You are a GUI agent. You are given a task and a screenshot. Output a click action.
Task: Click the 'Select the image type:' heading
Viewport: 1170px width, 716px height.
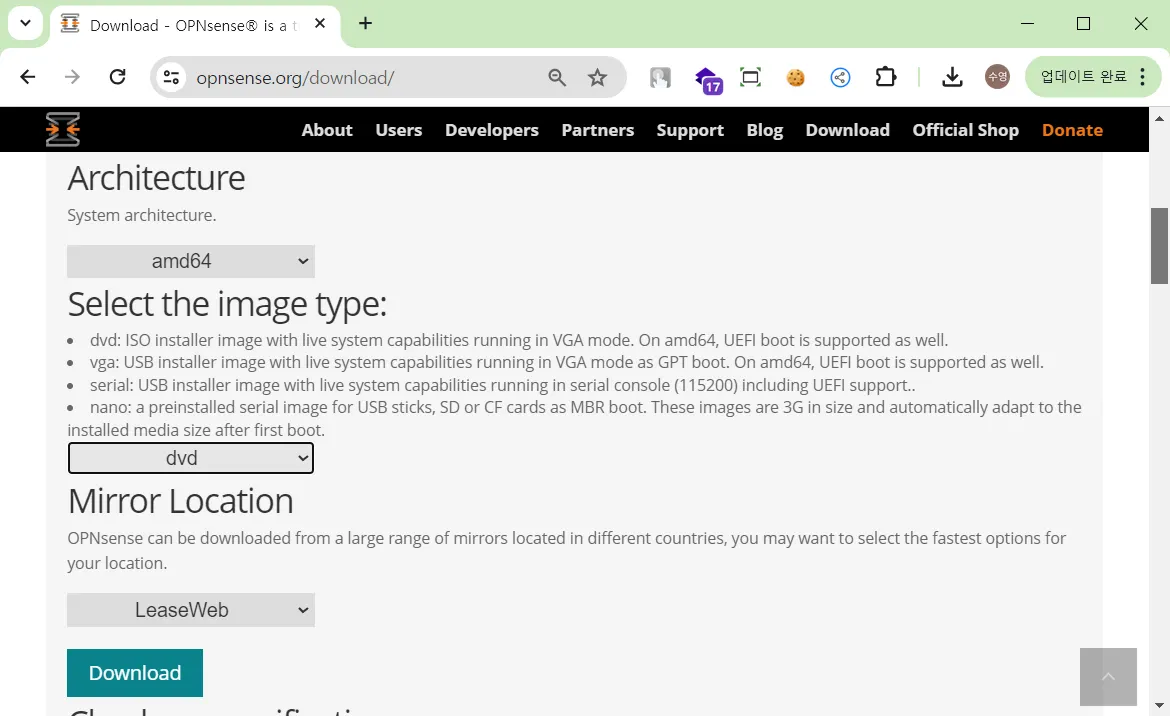pos(228,304)
